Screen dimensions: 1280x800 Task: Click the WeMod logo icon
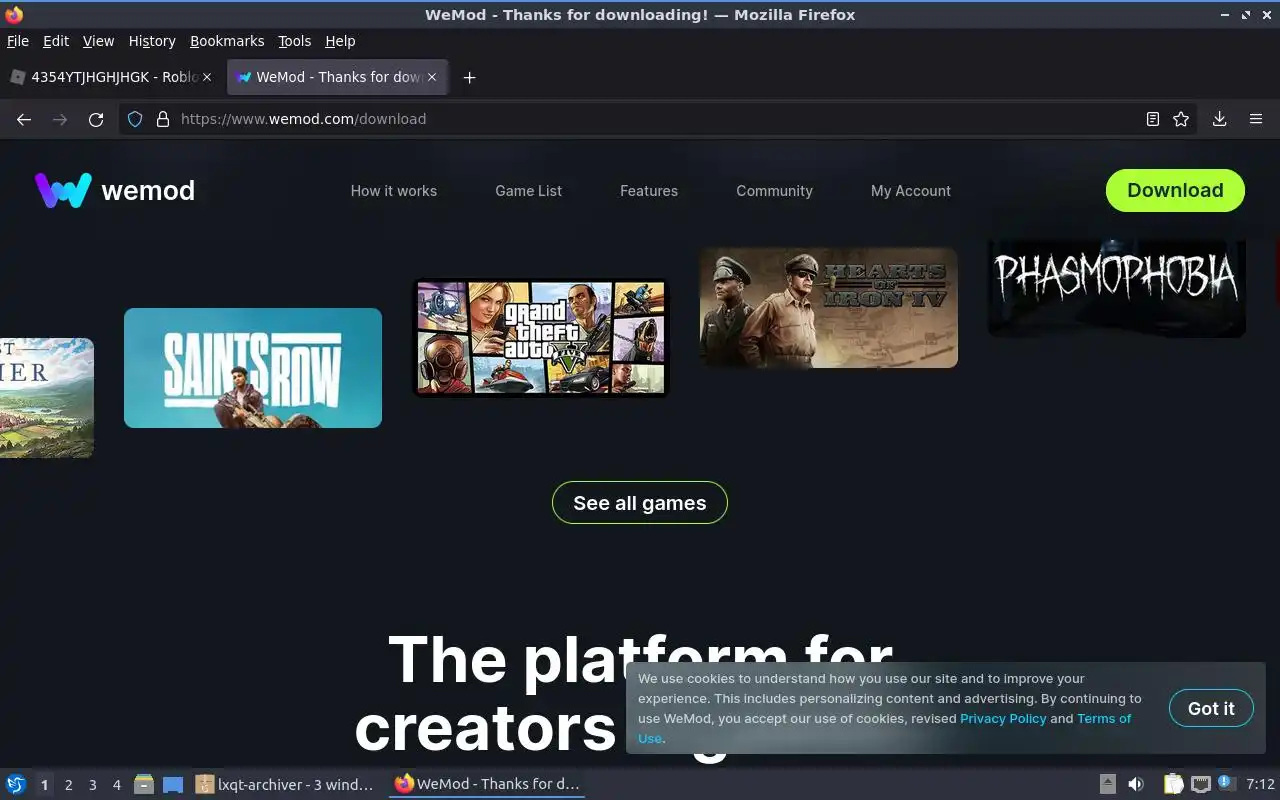pyautogui.click(x=63, y=190)
